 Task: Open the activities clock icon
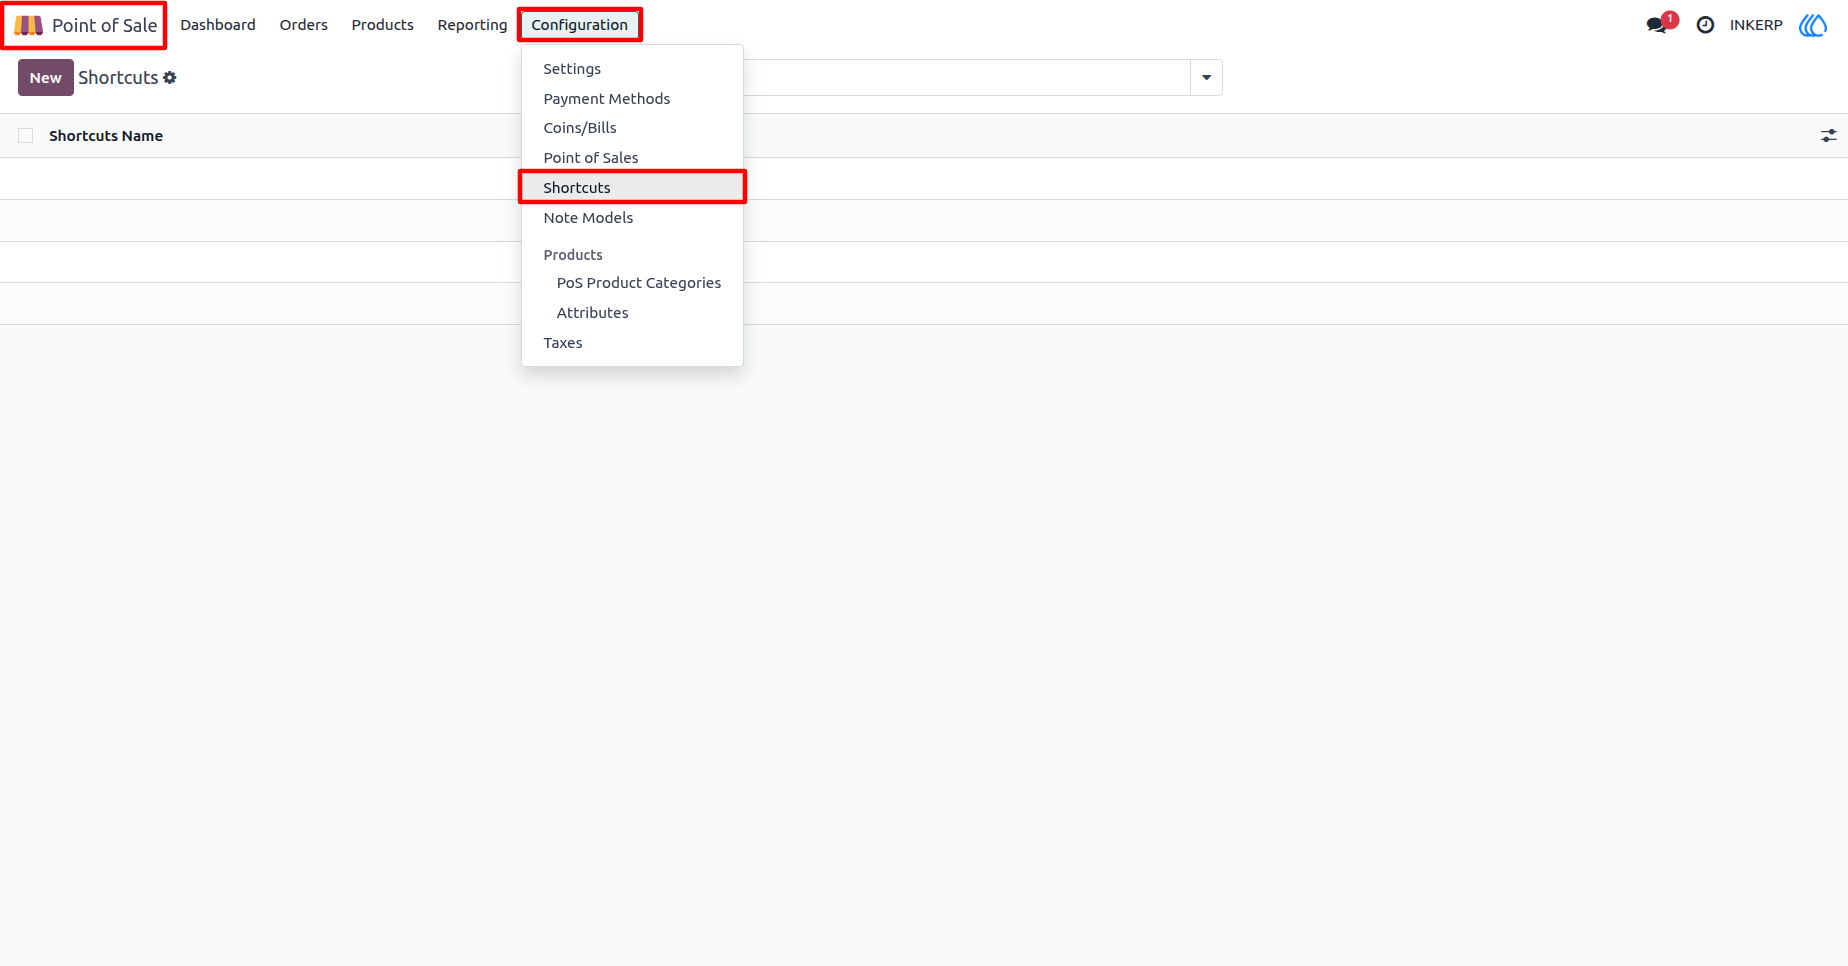pyautogui.click(x=1706, y=25)
